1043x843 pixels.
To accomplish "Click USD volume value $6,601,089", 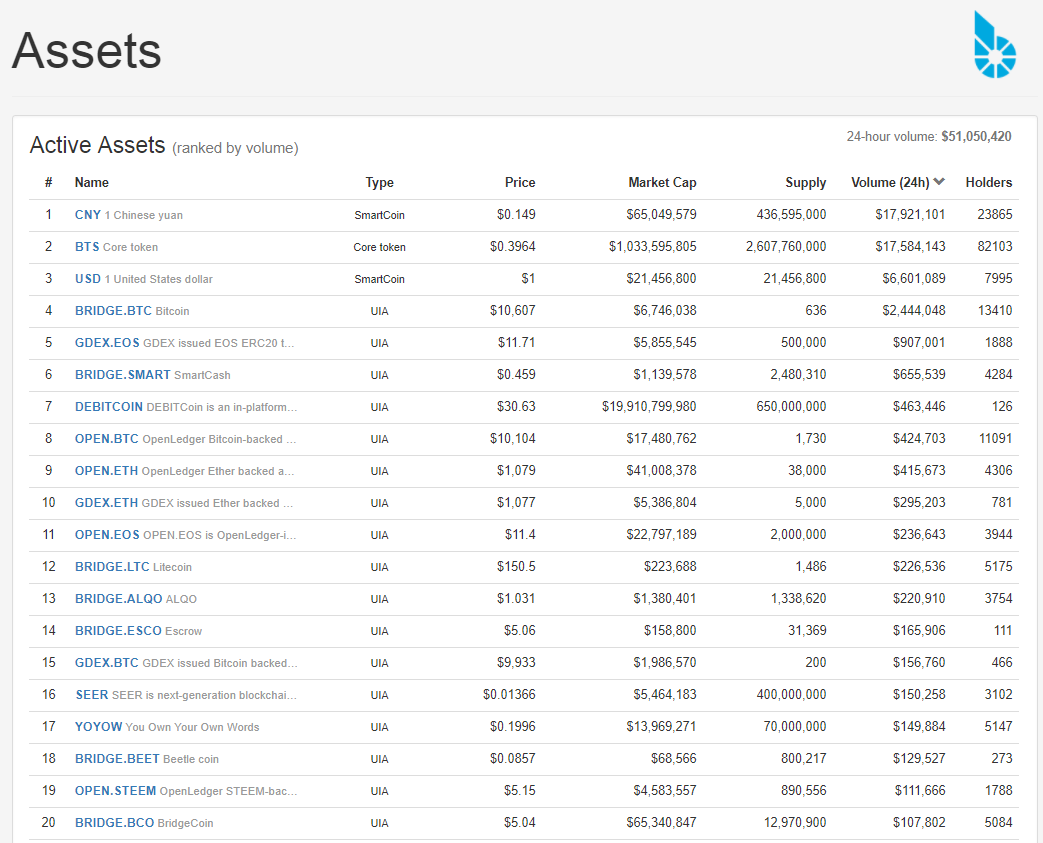I will pos(914,278).
